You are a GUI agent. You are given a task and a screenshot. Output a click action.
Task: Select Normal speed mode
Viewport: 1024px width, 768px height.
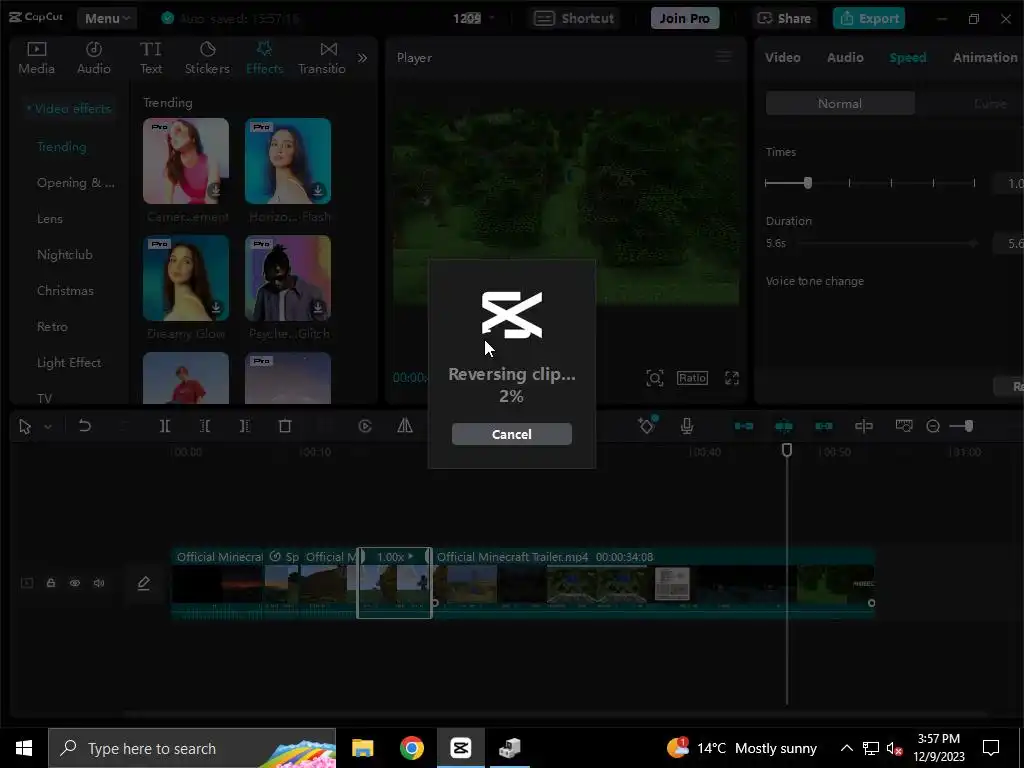coord(840,103)
